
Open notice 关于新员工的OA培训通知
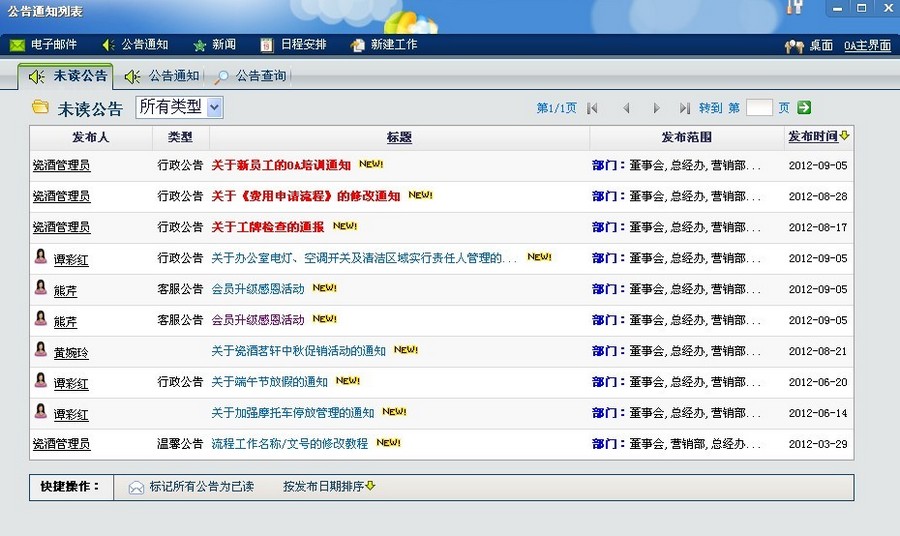click(281, 166)
